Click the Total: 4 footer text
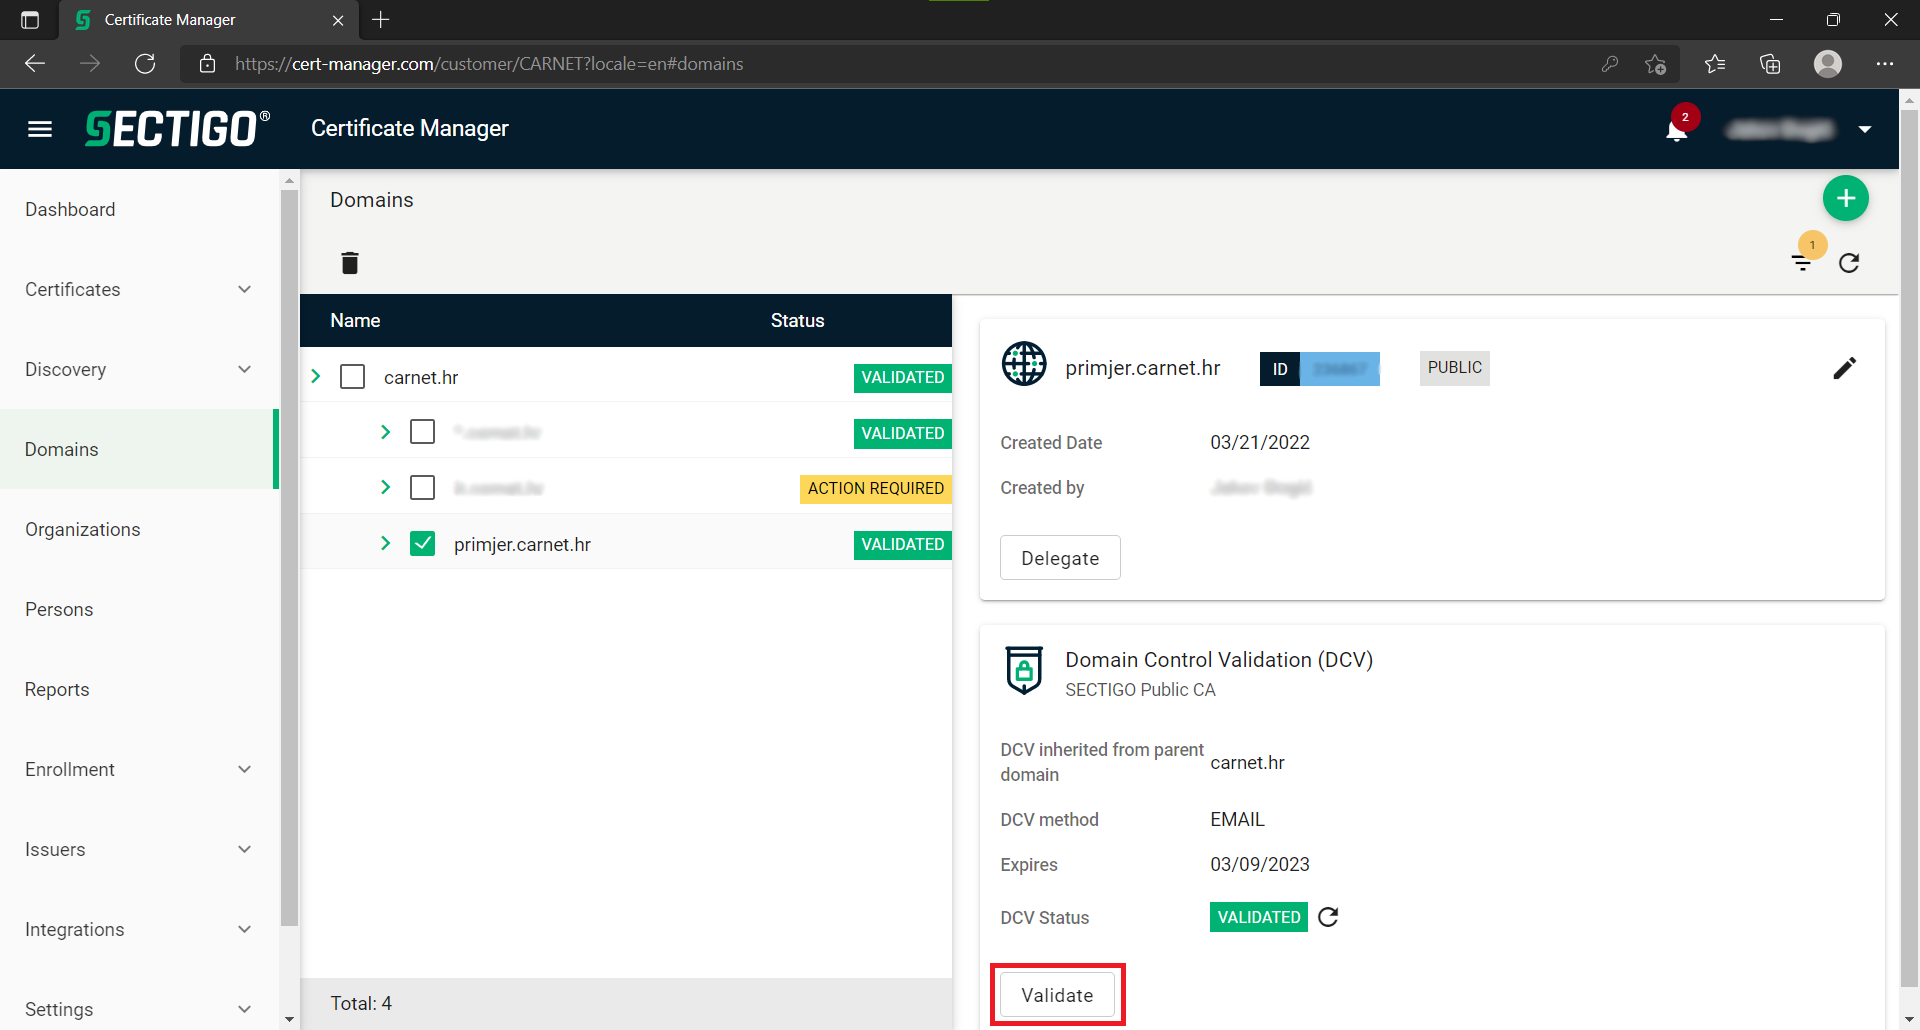The width and height of the screenshot is (1920, 1030). pyautogui.click(x=361, y=1003)
